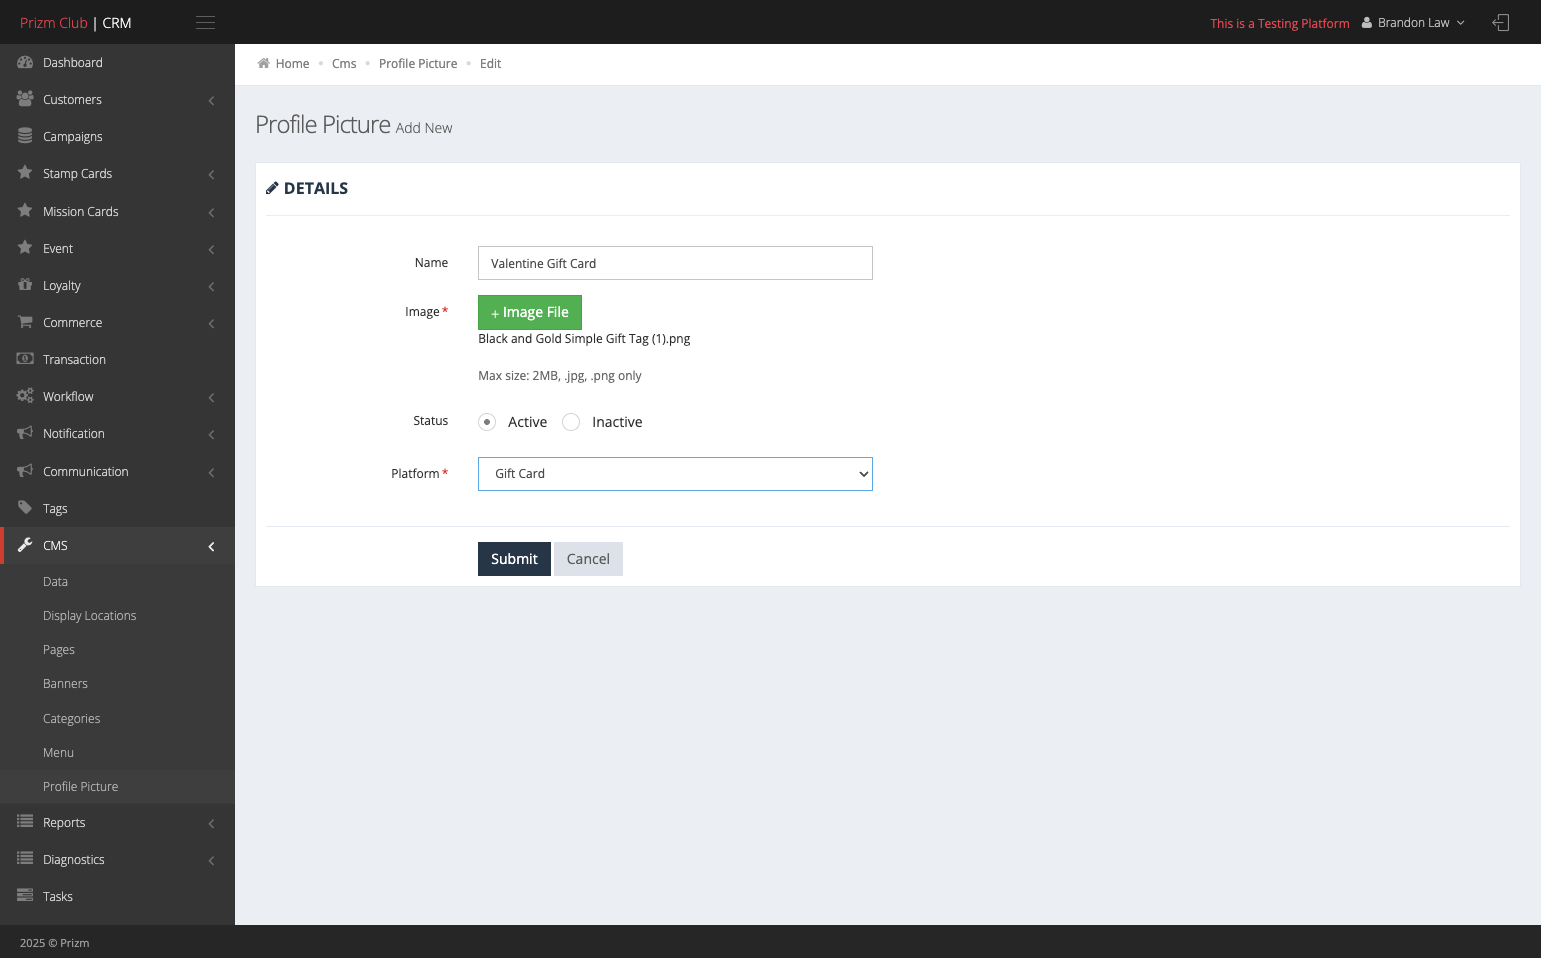Screen dimensions: 1541x958
Task: Click the Workflow gears icon
Action: (25, 396)
